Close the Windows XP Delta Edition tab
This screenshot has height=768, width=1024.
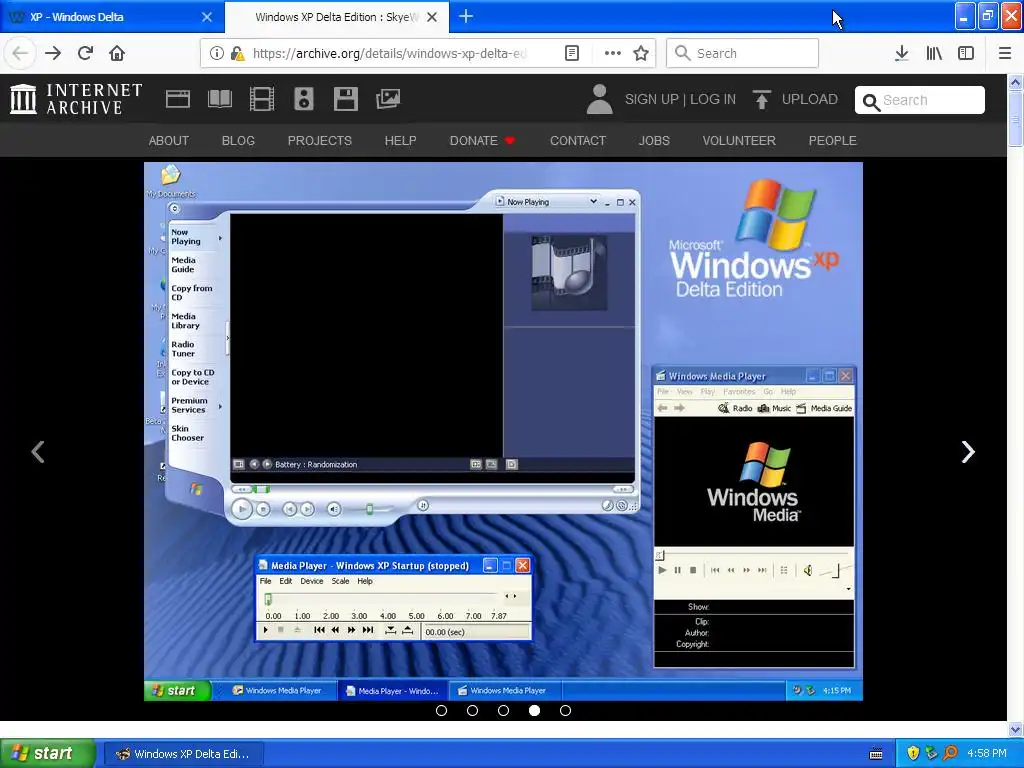tap(432, 17)
